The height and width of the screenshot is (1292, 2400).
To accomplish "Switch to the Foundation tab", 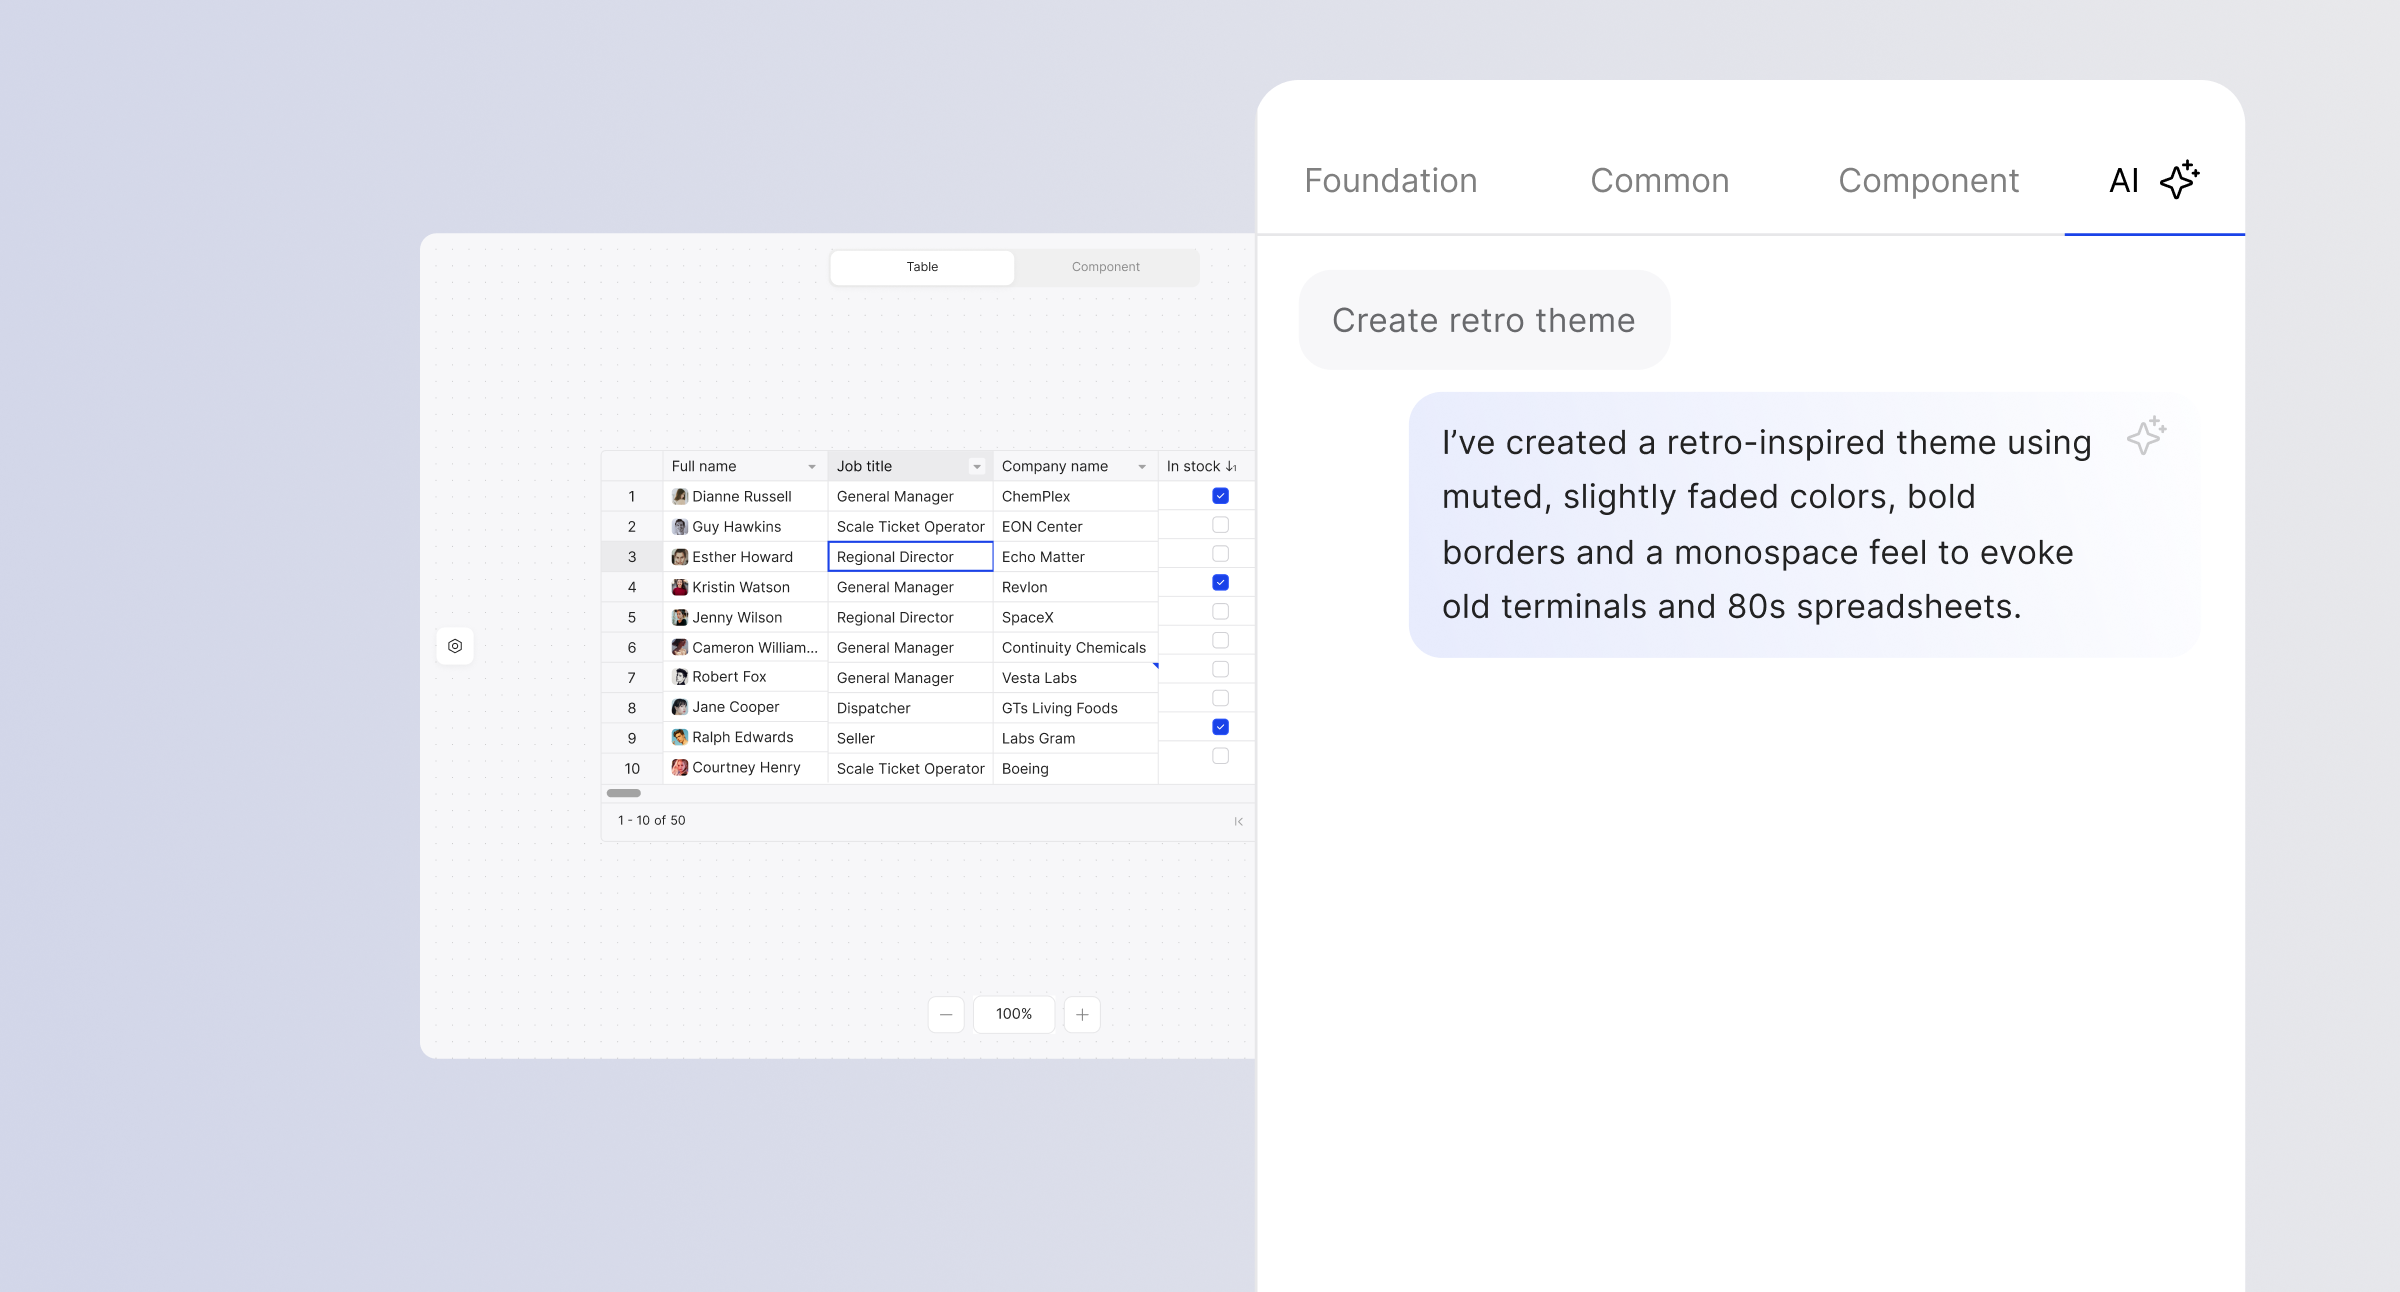I will pyautogui.click(x=1391, y=181).
